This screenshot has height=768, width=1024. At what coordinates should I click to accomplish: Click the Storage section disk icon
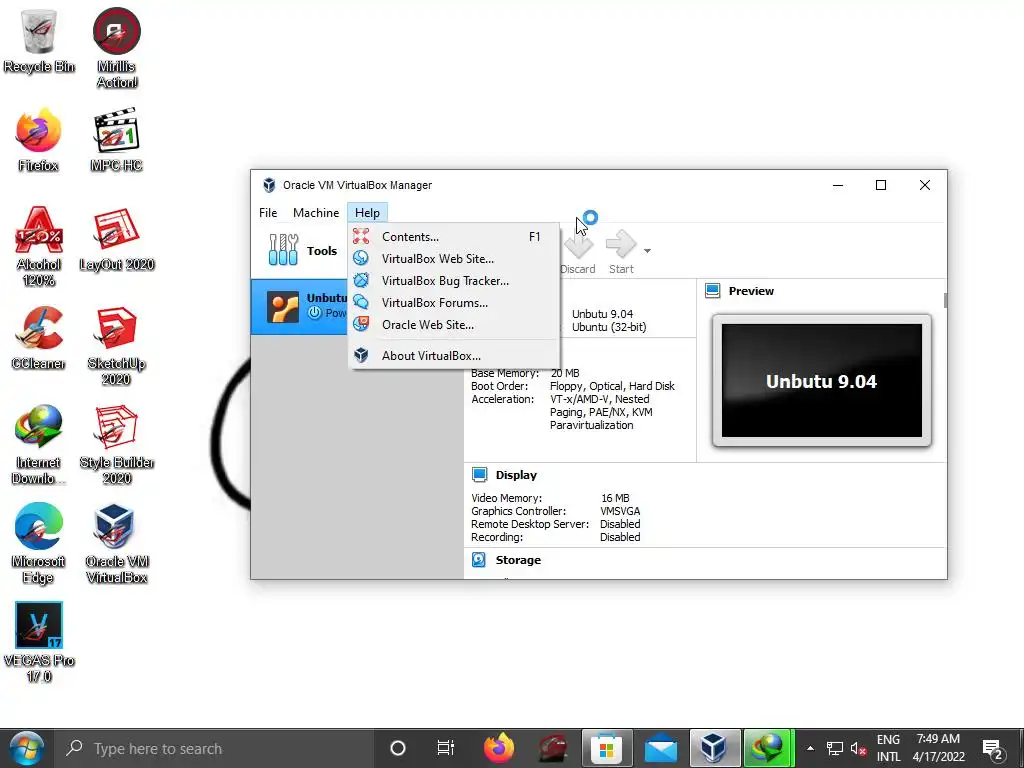coord(479,560)
